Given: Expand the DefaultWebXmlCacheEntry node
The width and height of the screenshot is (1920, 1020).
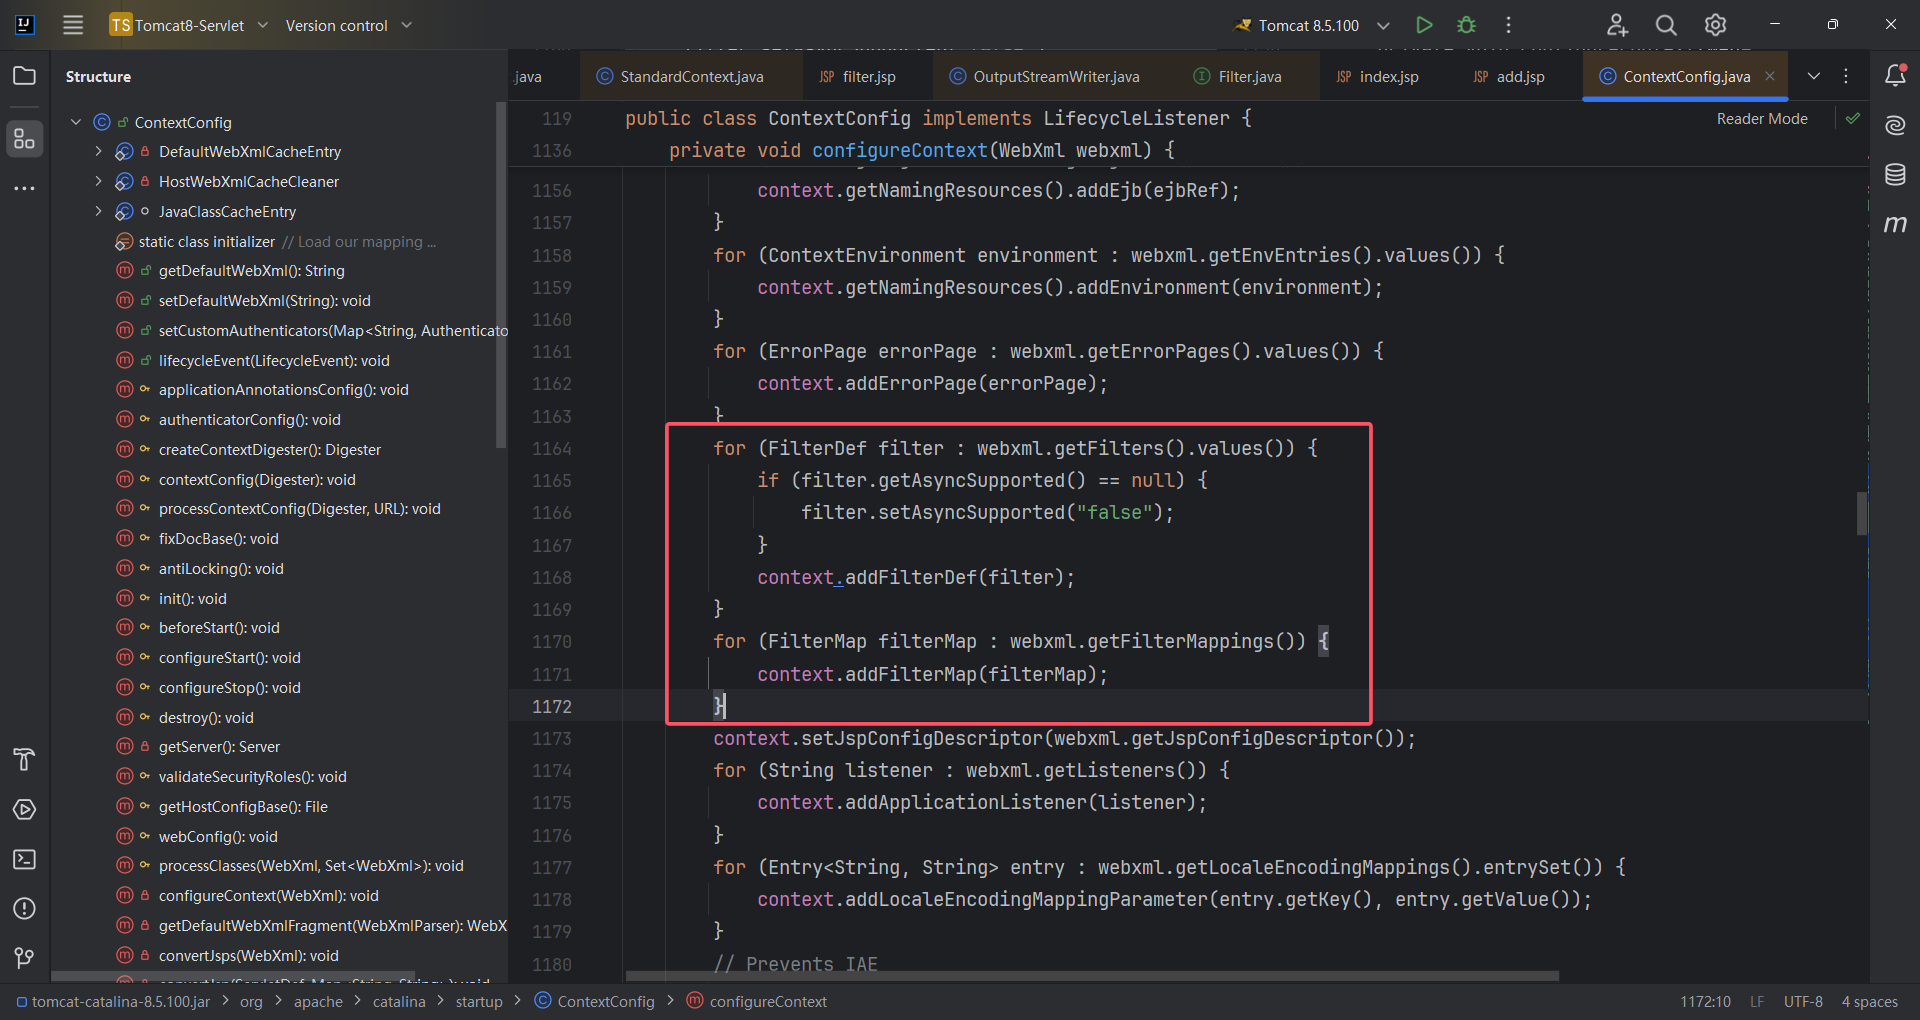Looking at the screenshot, I should pyautogui.click(x=98, y=152).
